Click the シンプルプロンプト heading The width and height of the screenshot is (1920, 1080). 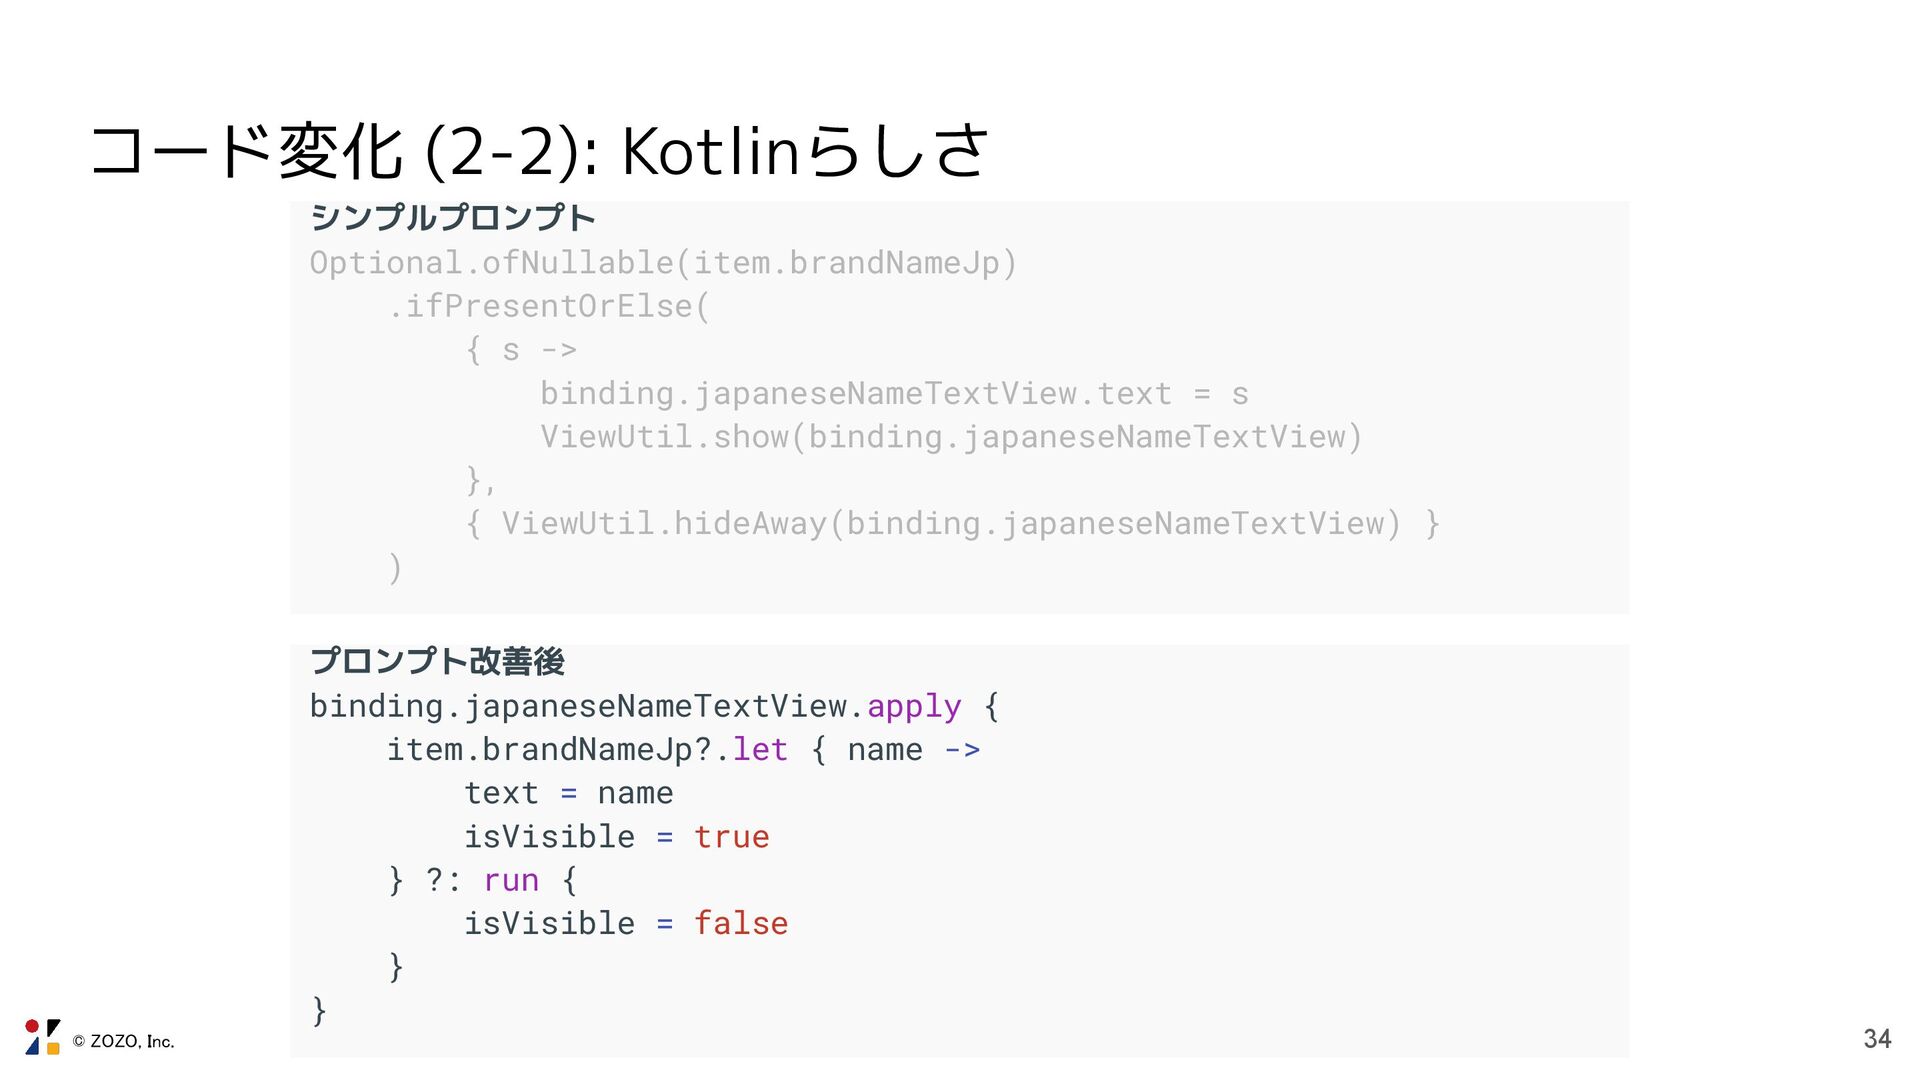pos(452,217)
